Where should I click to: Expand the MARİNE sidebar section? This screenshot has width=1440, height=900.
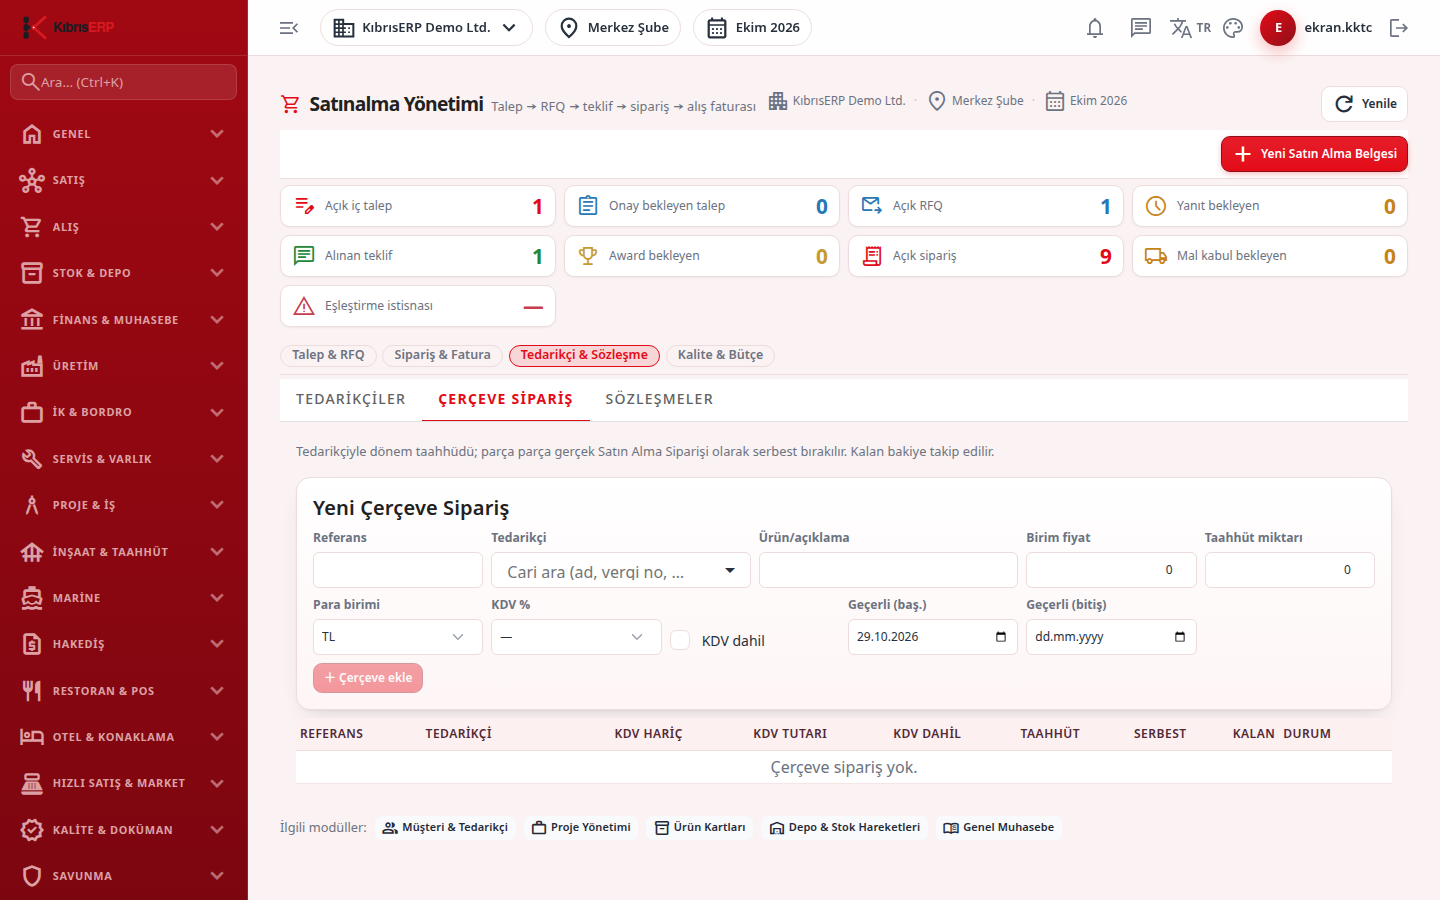coord(124,598)
